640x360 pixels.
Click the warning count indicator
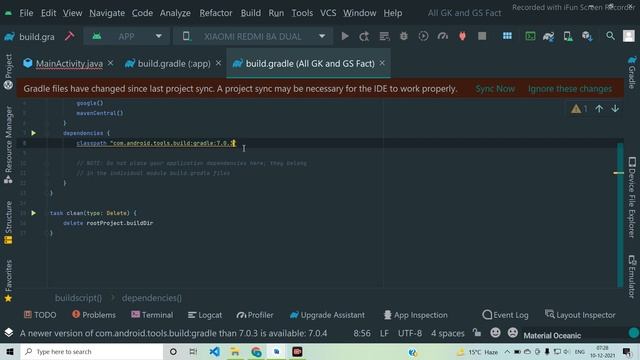coord(580,109)
